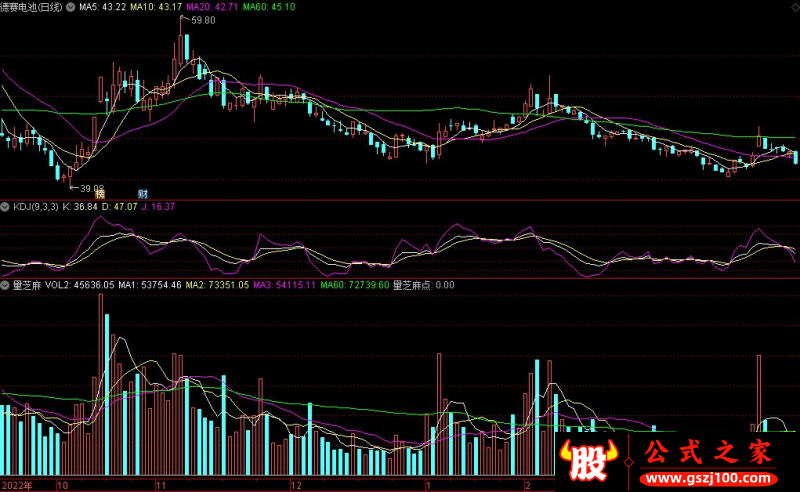Click the D: 47.07 value
The image size is (800, 492).
[x=119, y=207]
